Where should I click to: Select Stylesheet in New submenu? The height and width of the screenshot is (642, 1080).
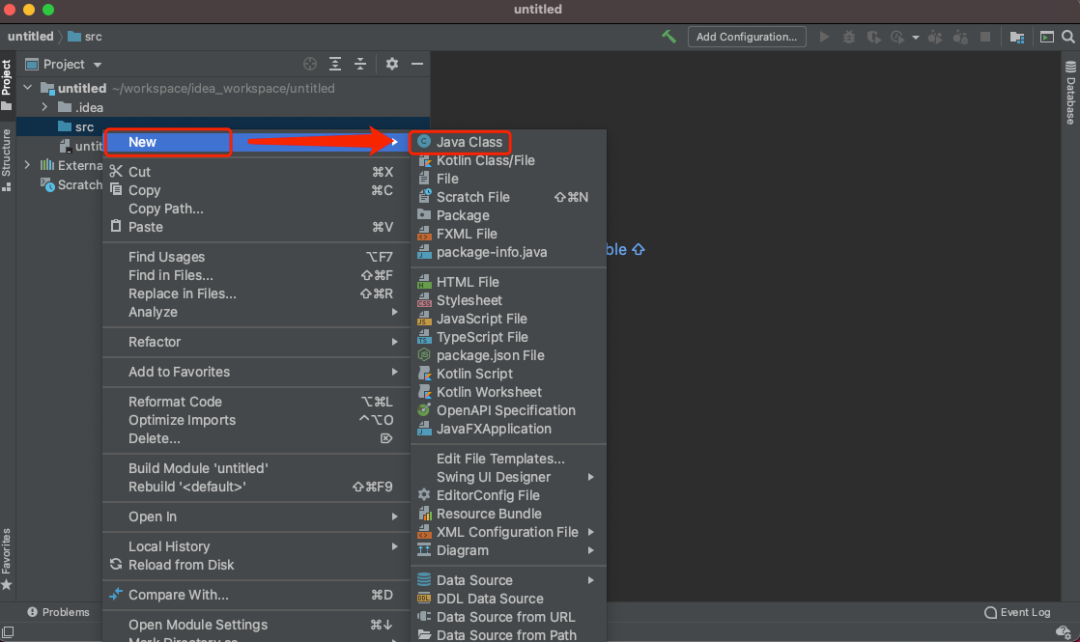tap(508, 300)
